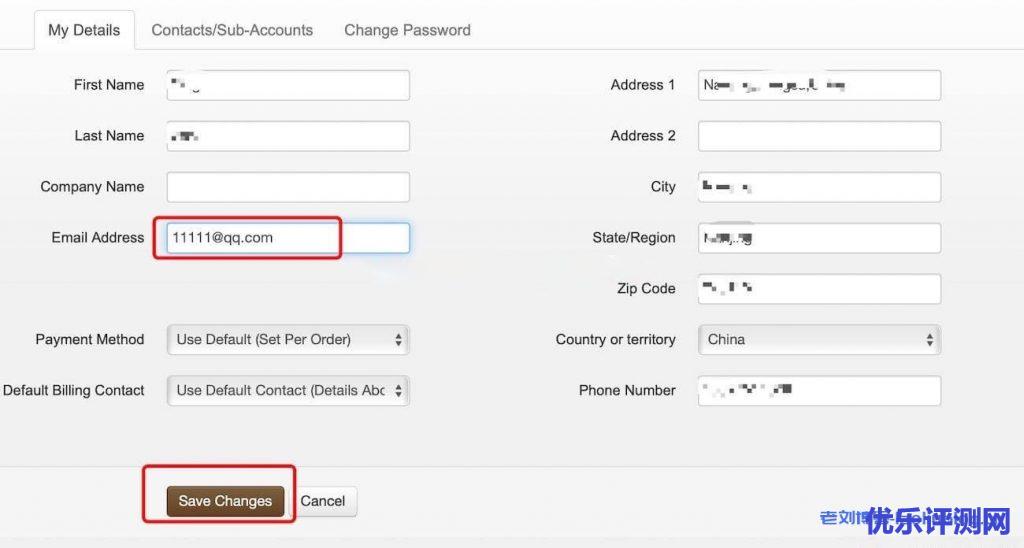Focus the Last Name text box

tap(288, 136)
